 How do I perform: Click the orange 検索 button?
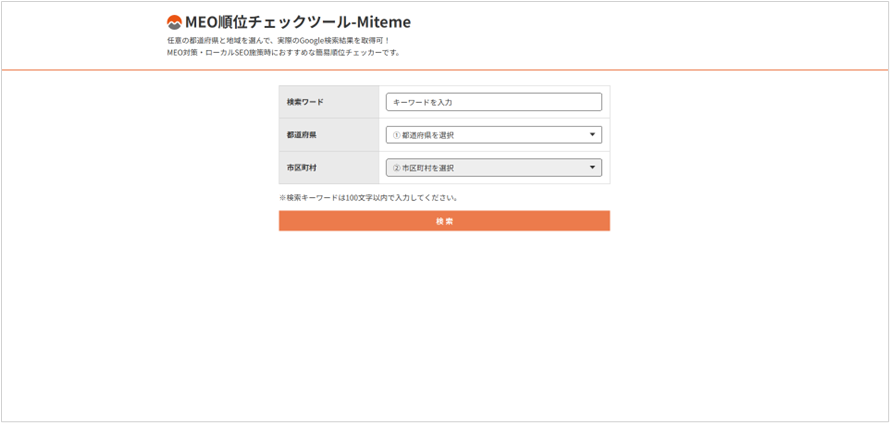coord(444,221)
